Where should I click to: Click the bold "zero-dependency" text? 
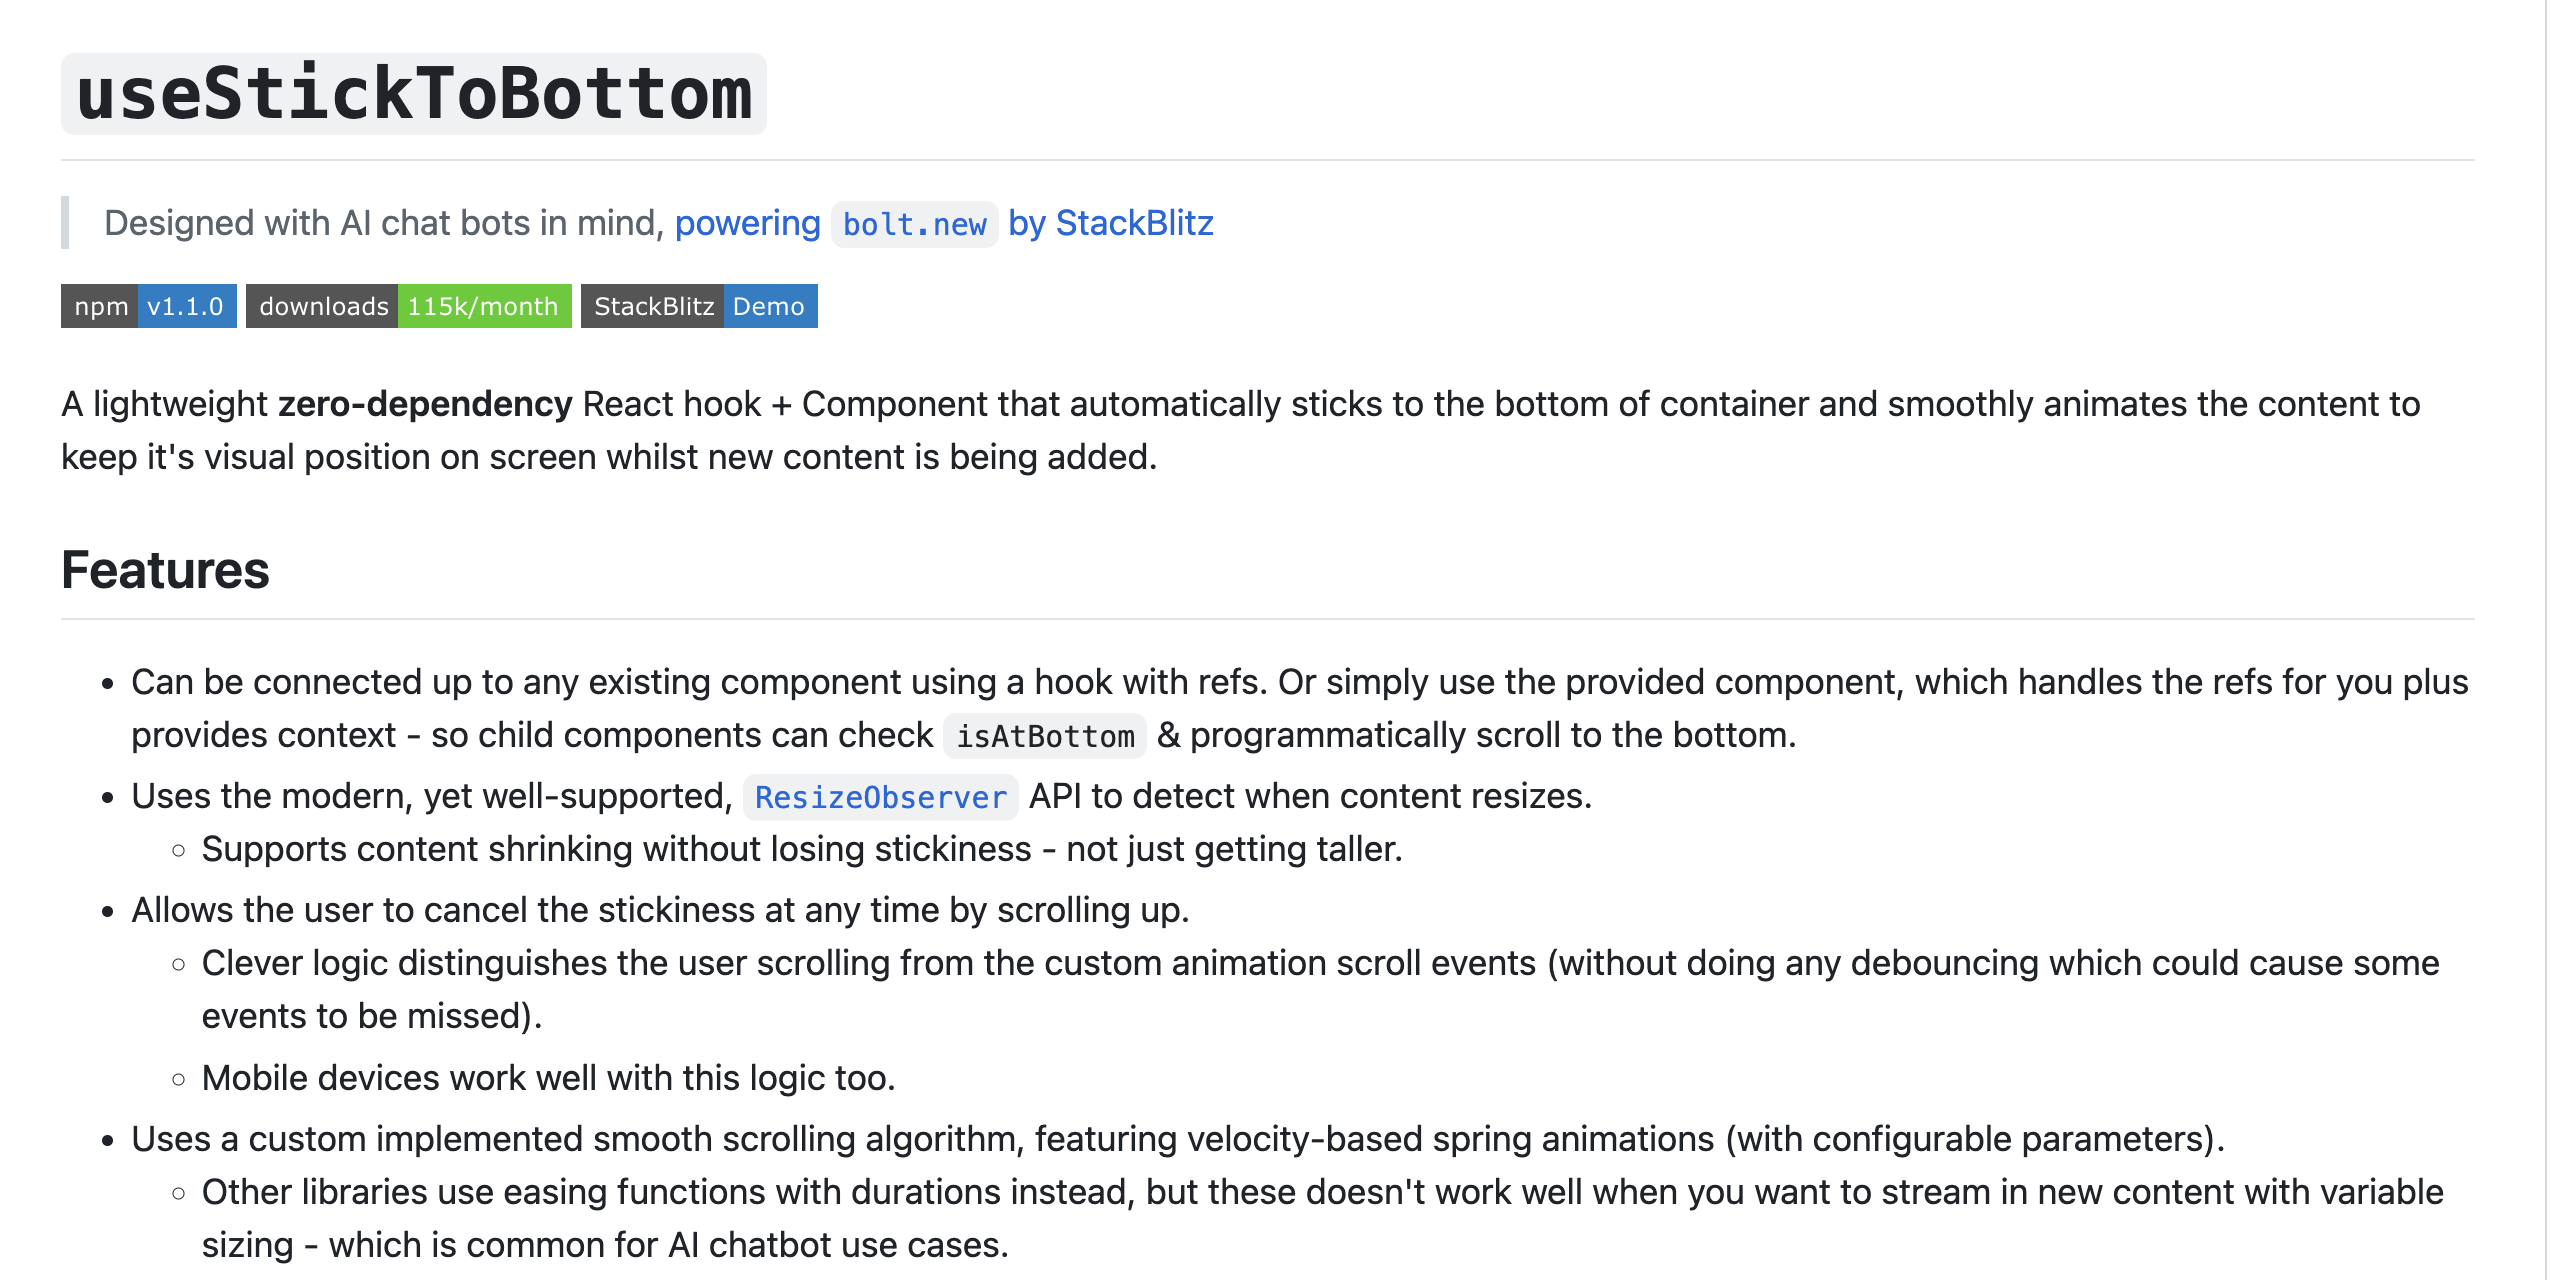click(425, 404)
